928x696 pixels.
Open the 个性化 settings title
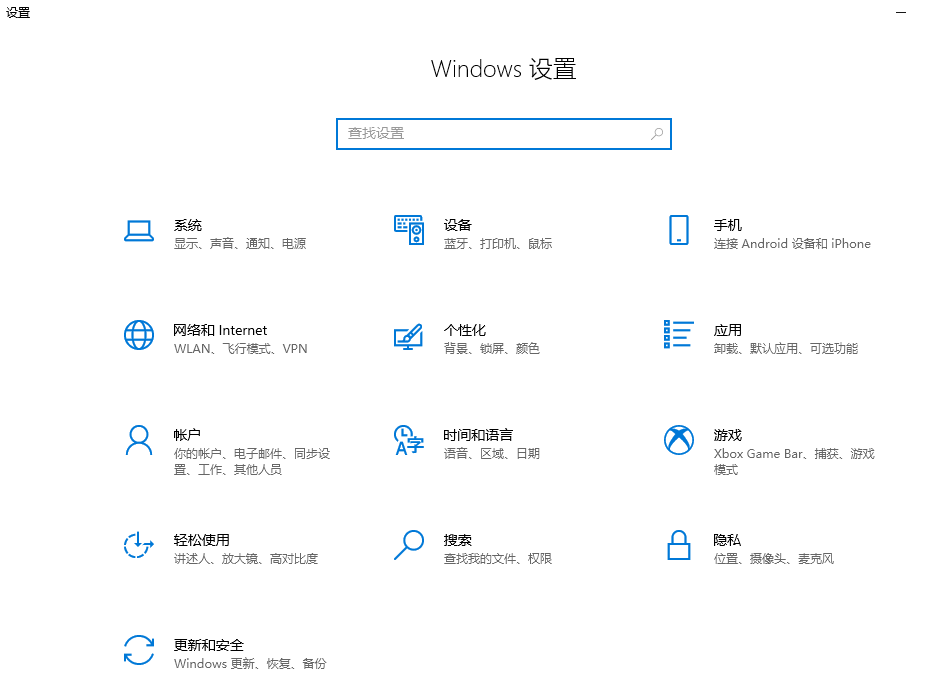465,330
